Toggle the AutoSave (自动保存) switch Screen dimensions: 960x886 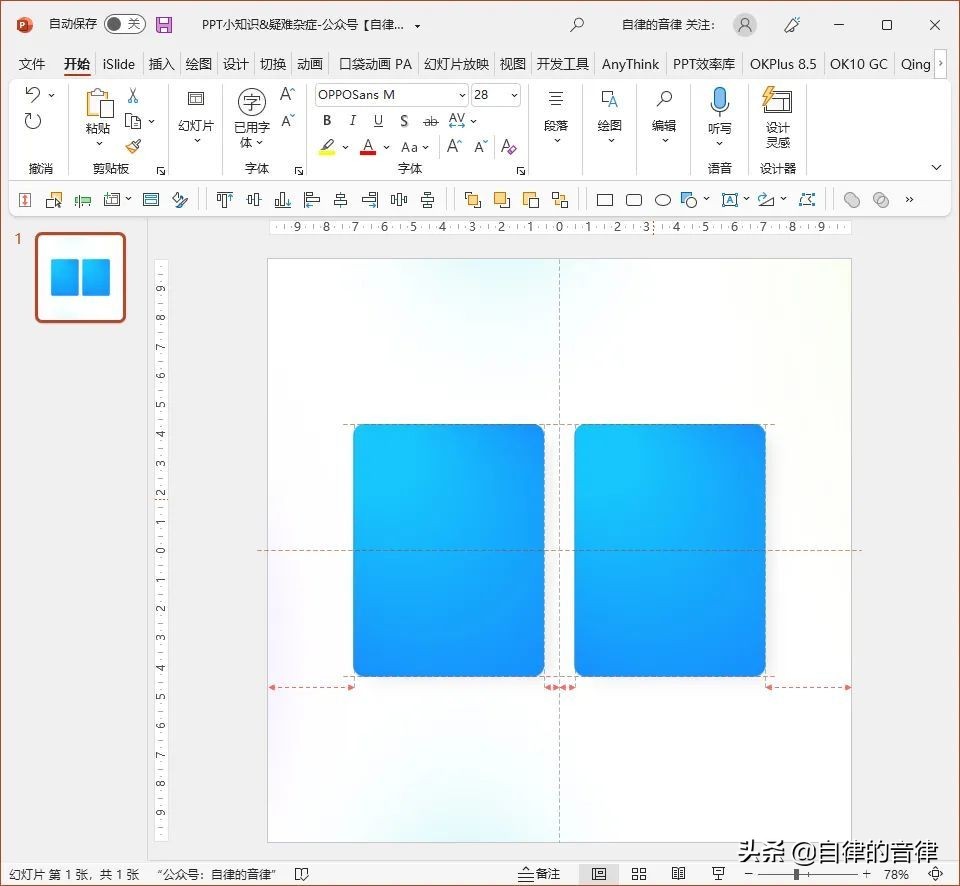tap(124, 24)
